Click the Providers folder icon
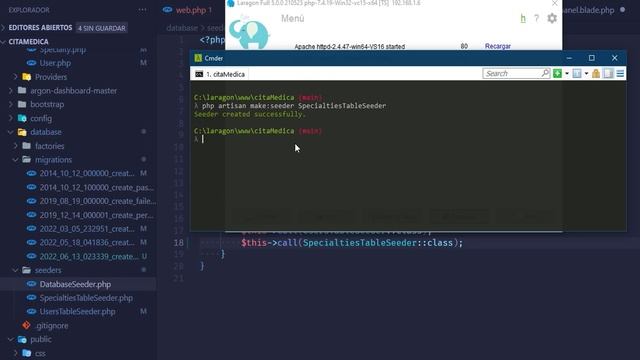 [x=27, y=77]
